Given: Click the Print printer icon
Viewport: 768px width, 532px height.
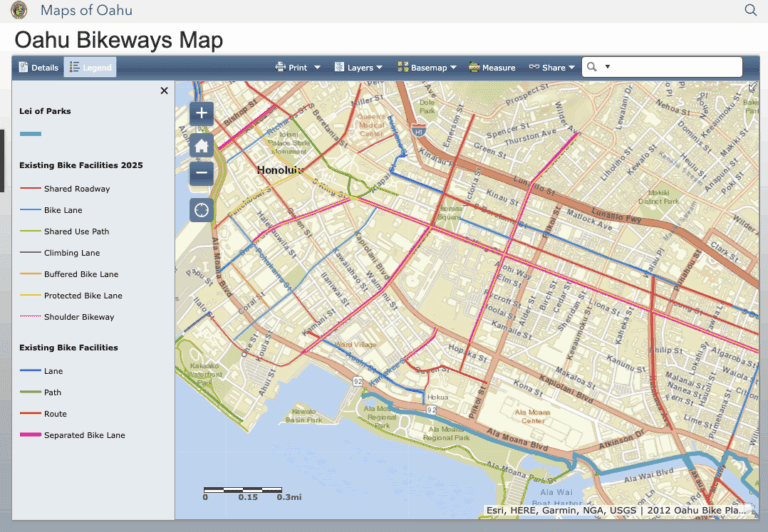Looking at the screenshot, I should (x=280, y=67).
